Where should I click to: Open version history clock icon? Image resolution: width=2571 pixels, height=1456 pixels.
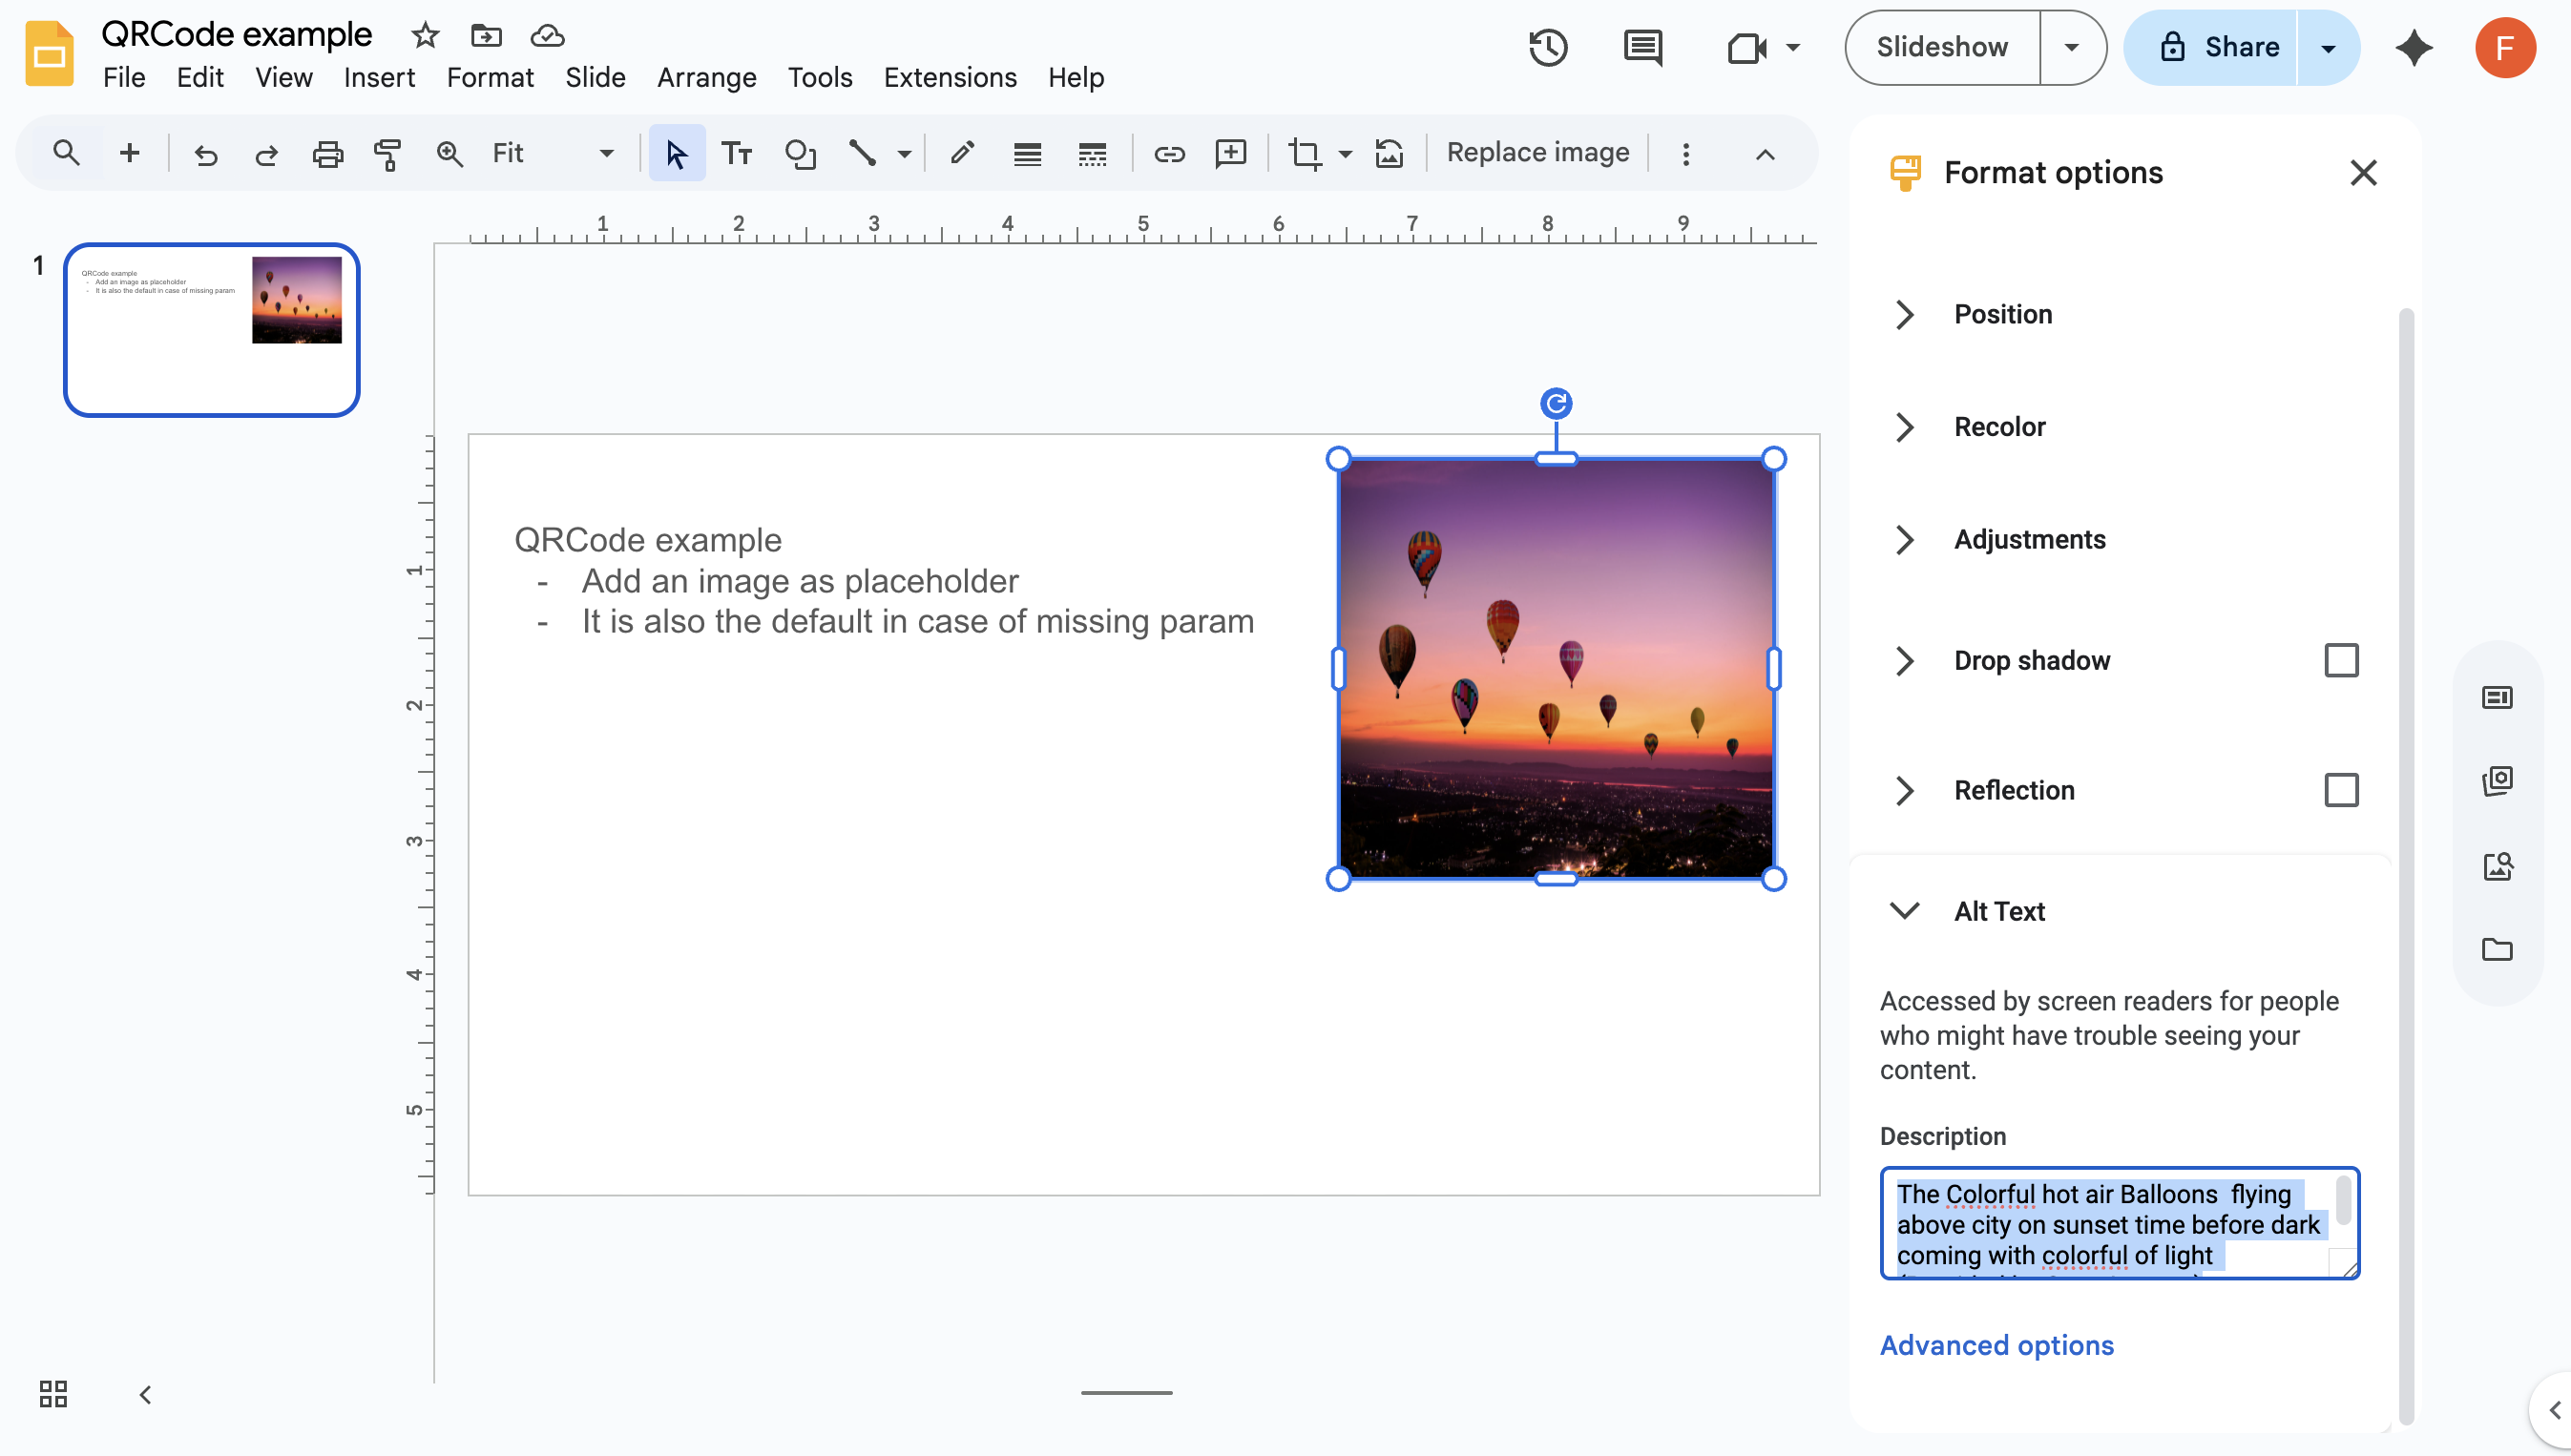click(1547, 48)
